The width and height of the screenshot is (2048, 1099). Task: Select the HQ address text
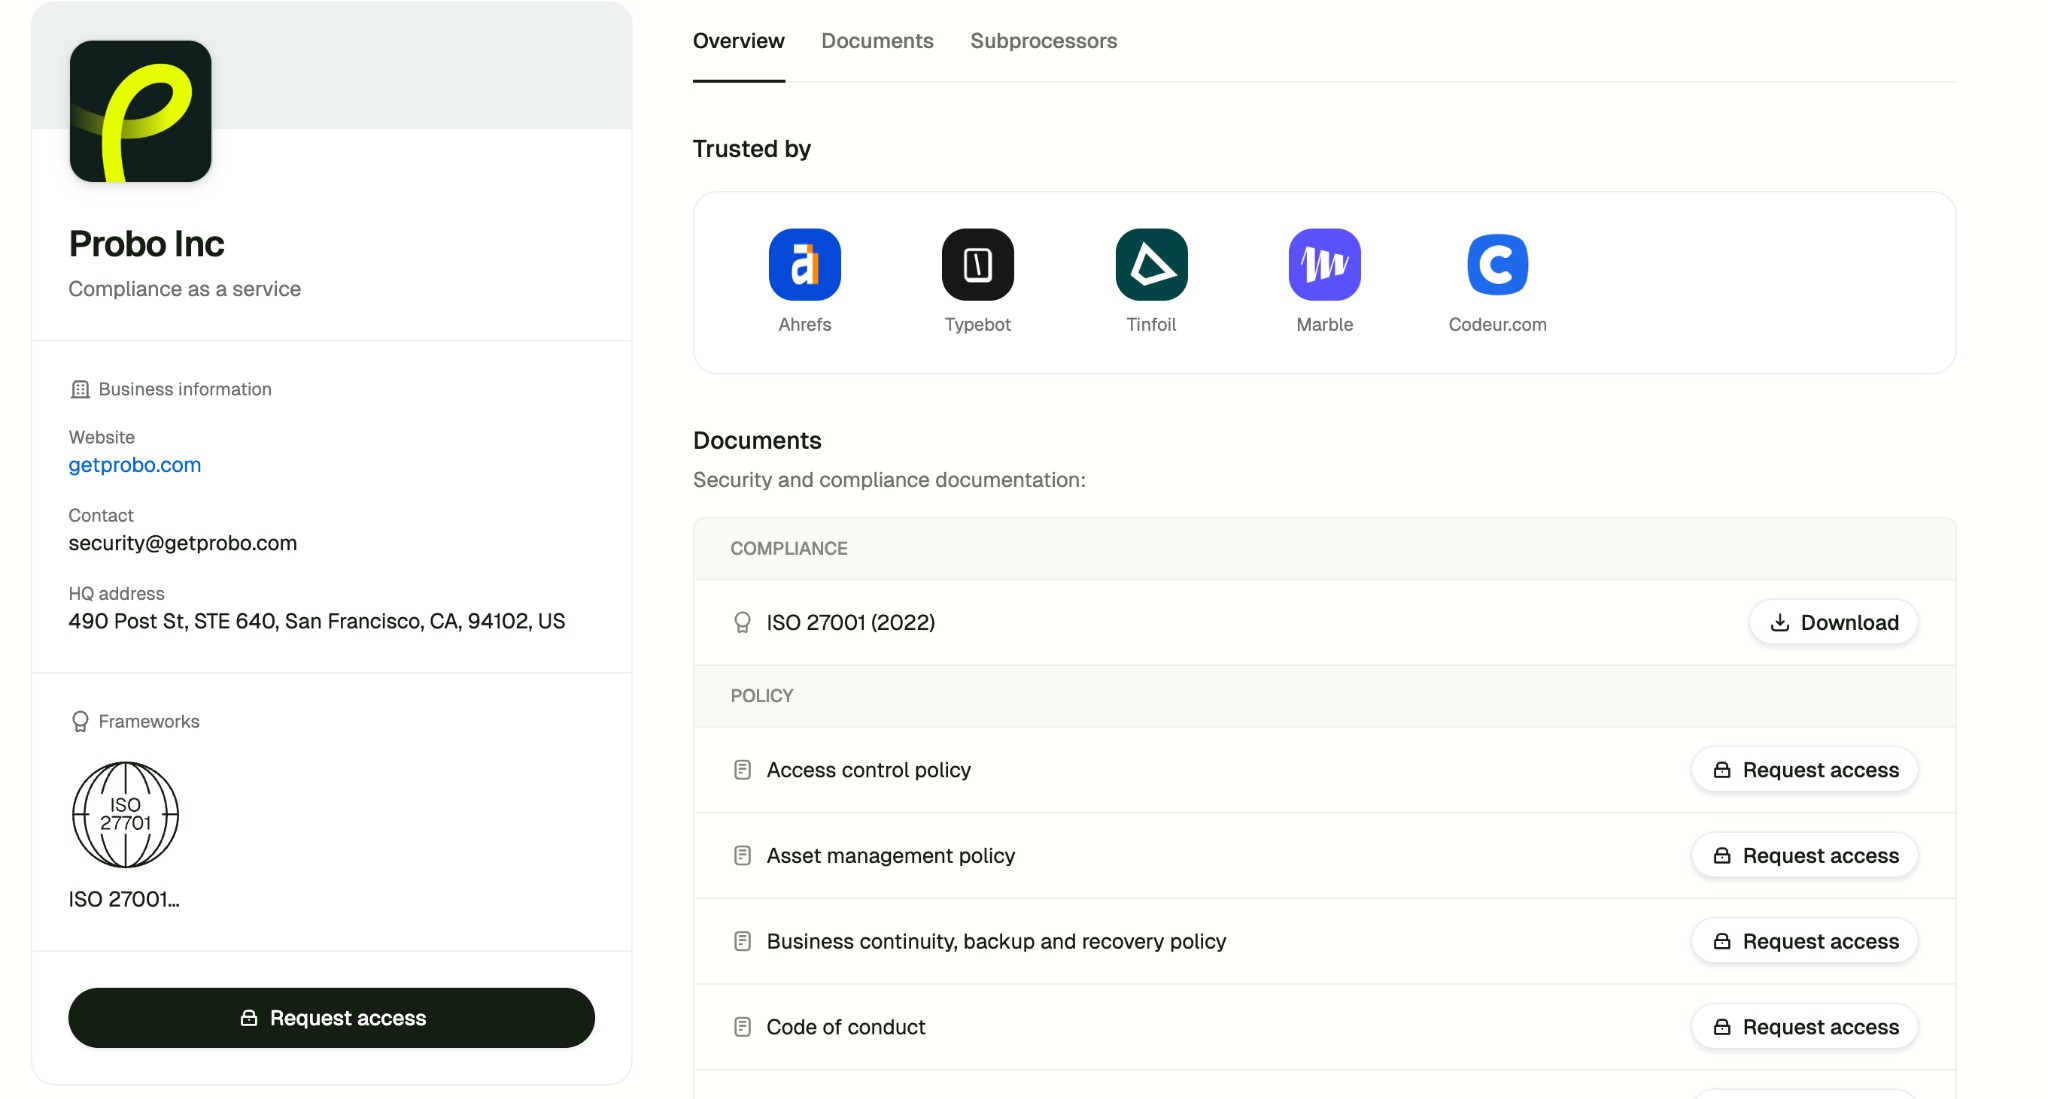pos(317,621)
